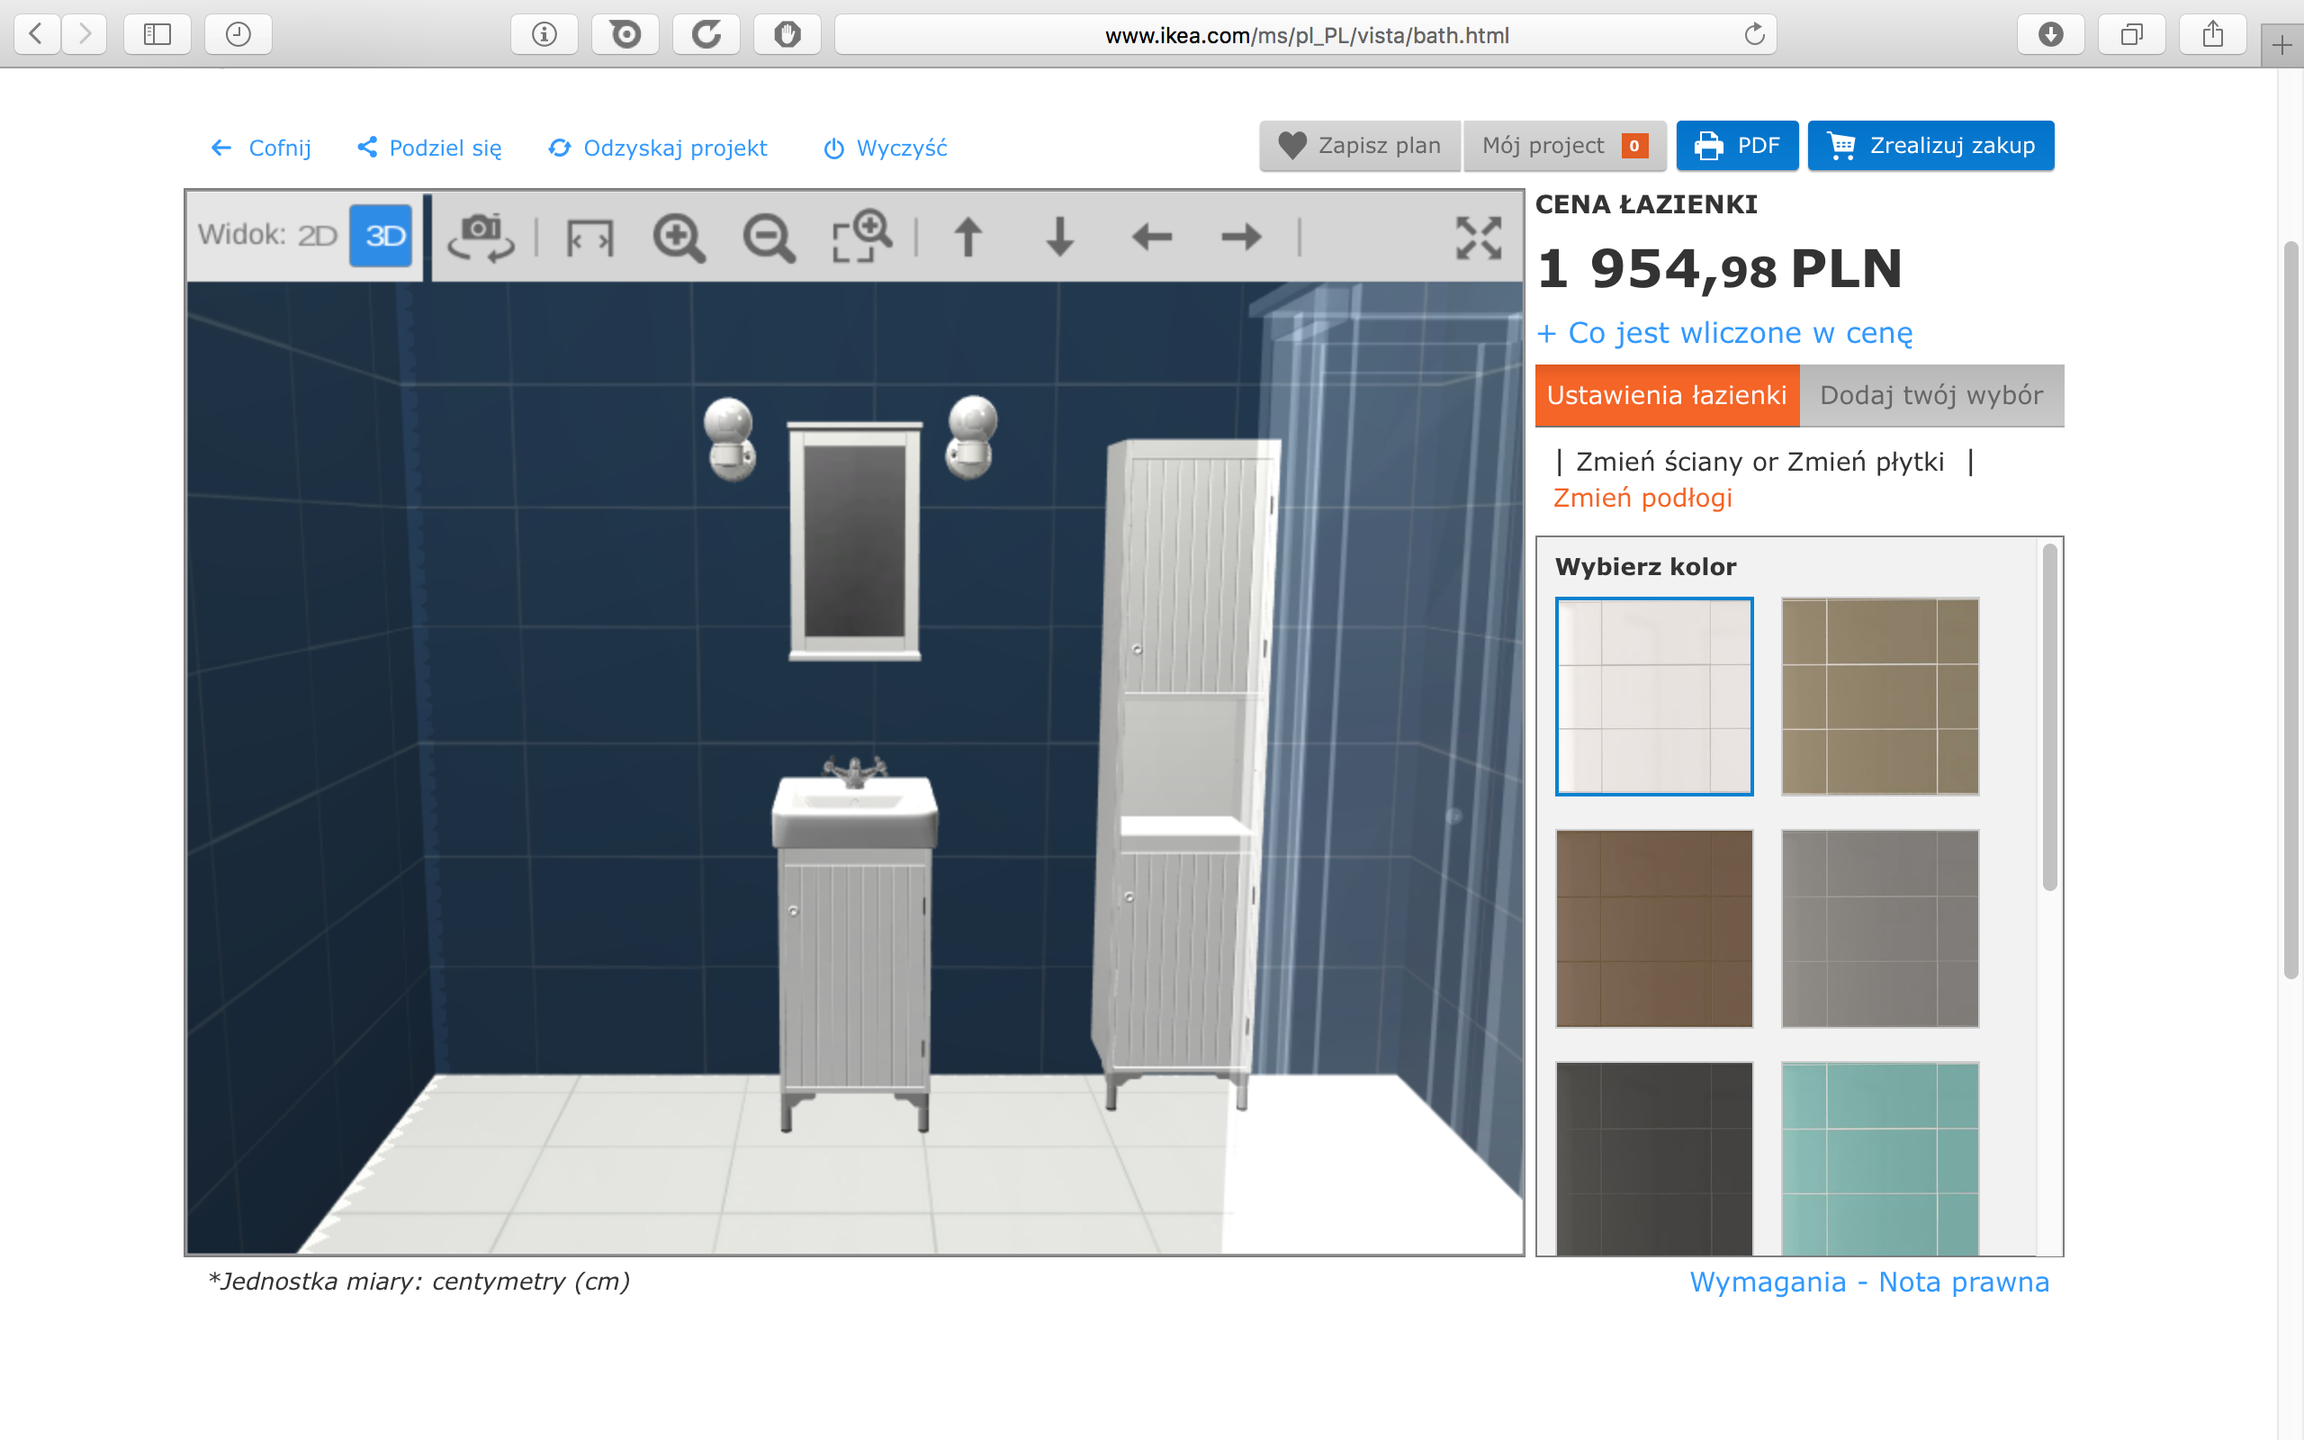The width and height of the screenshot is (2304, 1440).
Task: Zoom out of the bathroom view
Action: (766, 237)
